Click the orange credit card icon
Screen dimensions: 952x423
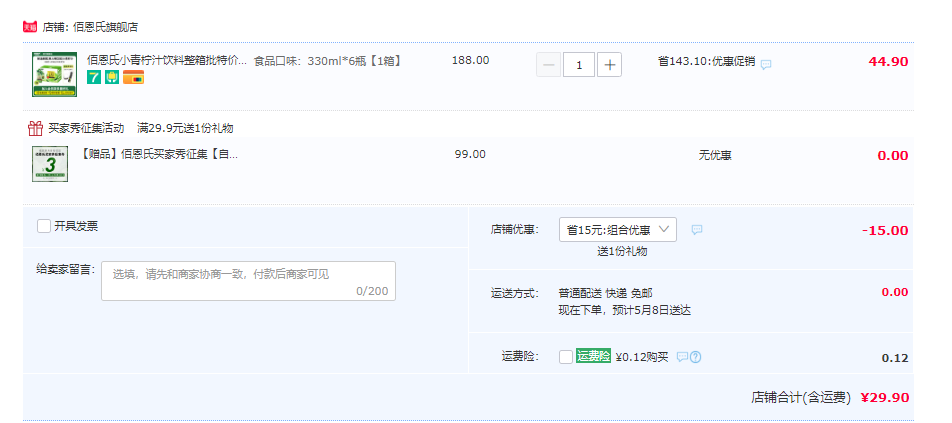click(x=134, y=77)
